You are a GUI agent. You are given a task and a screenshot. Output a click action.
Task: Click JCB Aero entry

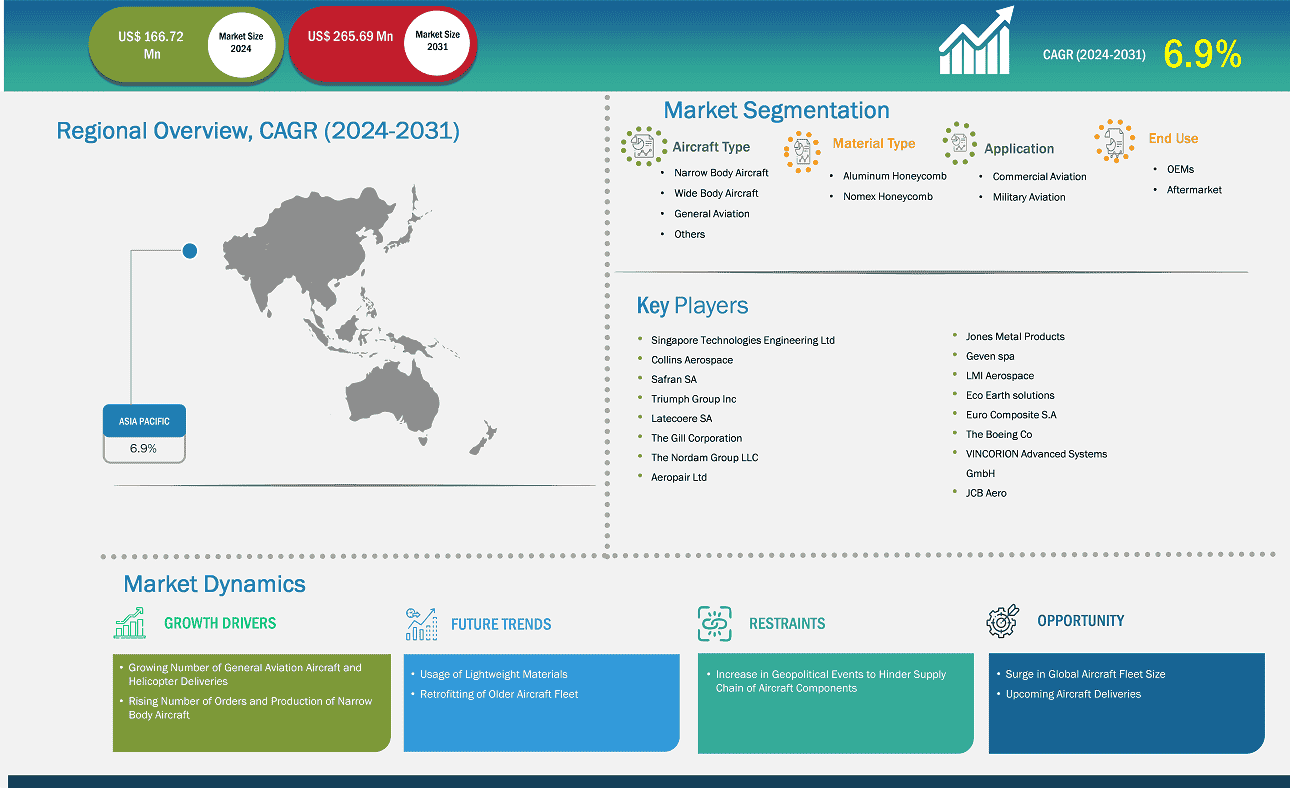tap(986, 493)
